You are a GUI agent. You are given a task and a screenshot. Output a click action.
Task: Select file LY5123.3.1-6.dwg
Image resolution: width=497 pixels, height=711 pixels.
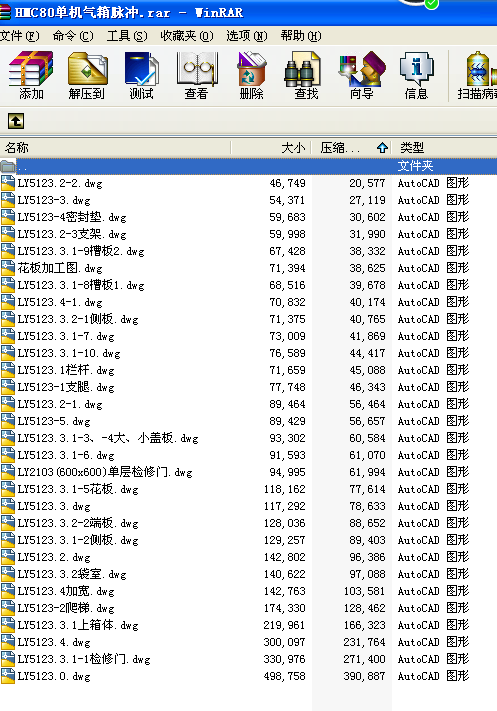[66, 455]
